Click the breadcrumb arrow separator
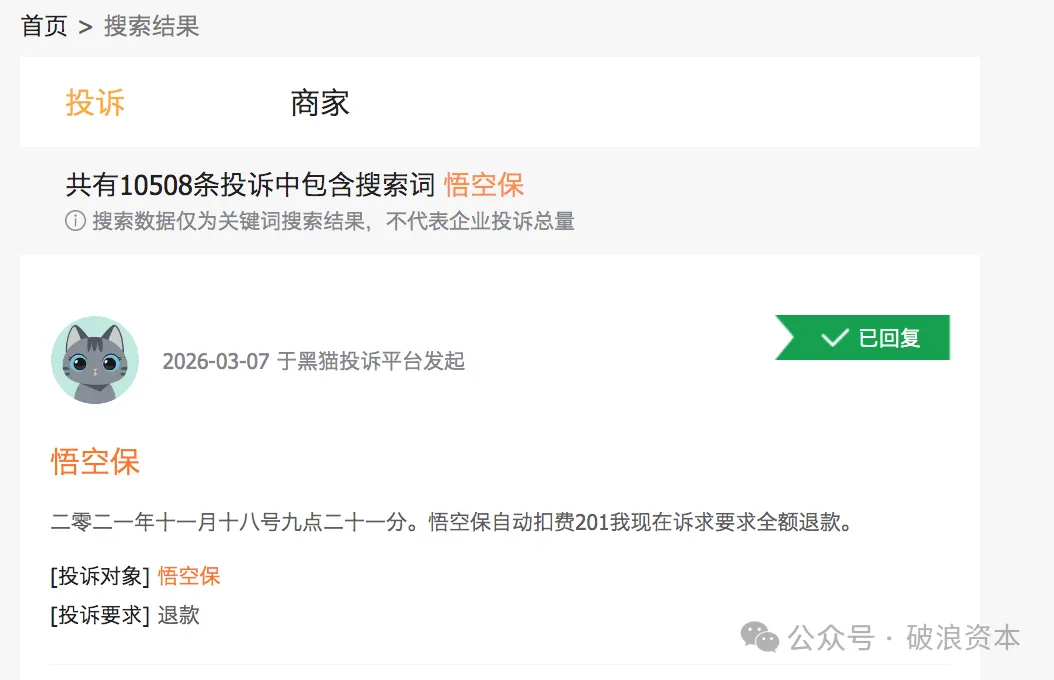 (x=85, y=27)
